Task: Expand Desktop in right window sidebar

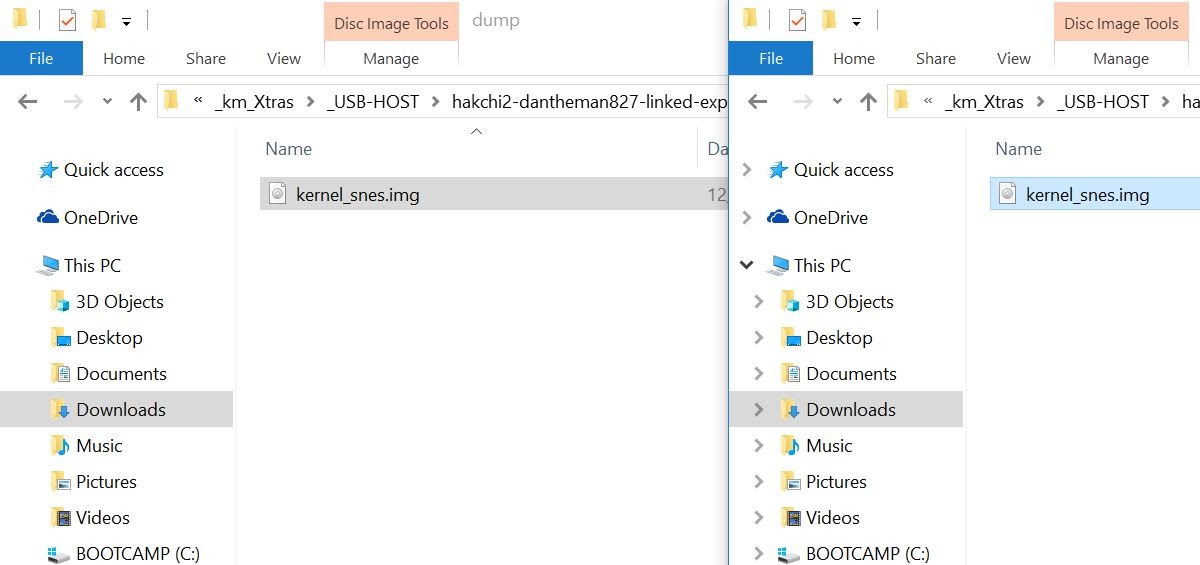Action: coord(759,338)
